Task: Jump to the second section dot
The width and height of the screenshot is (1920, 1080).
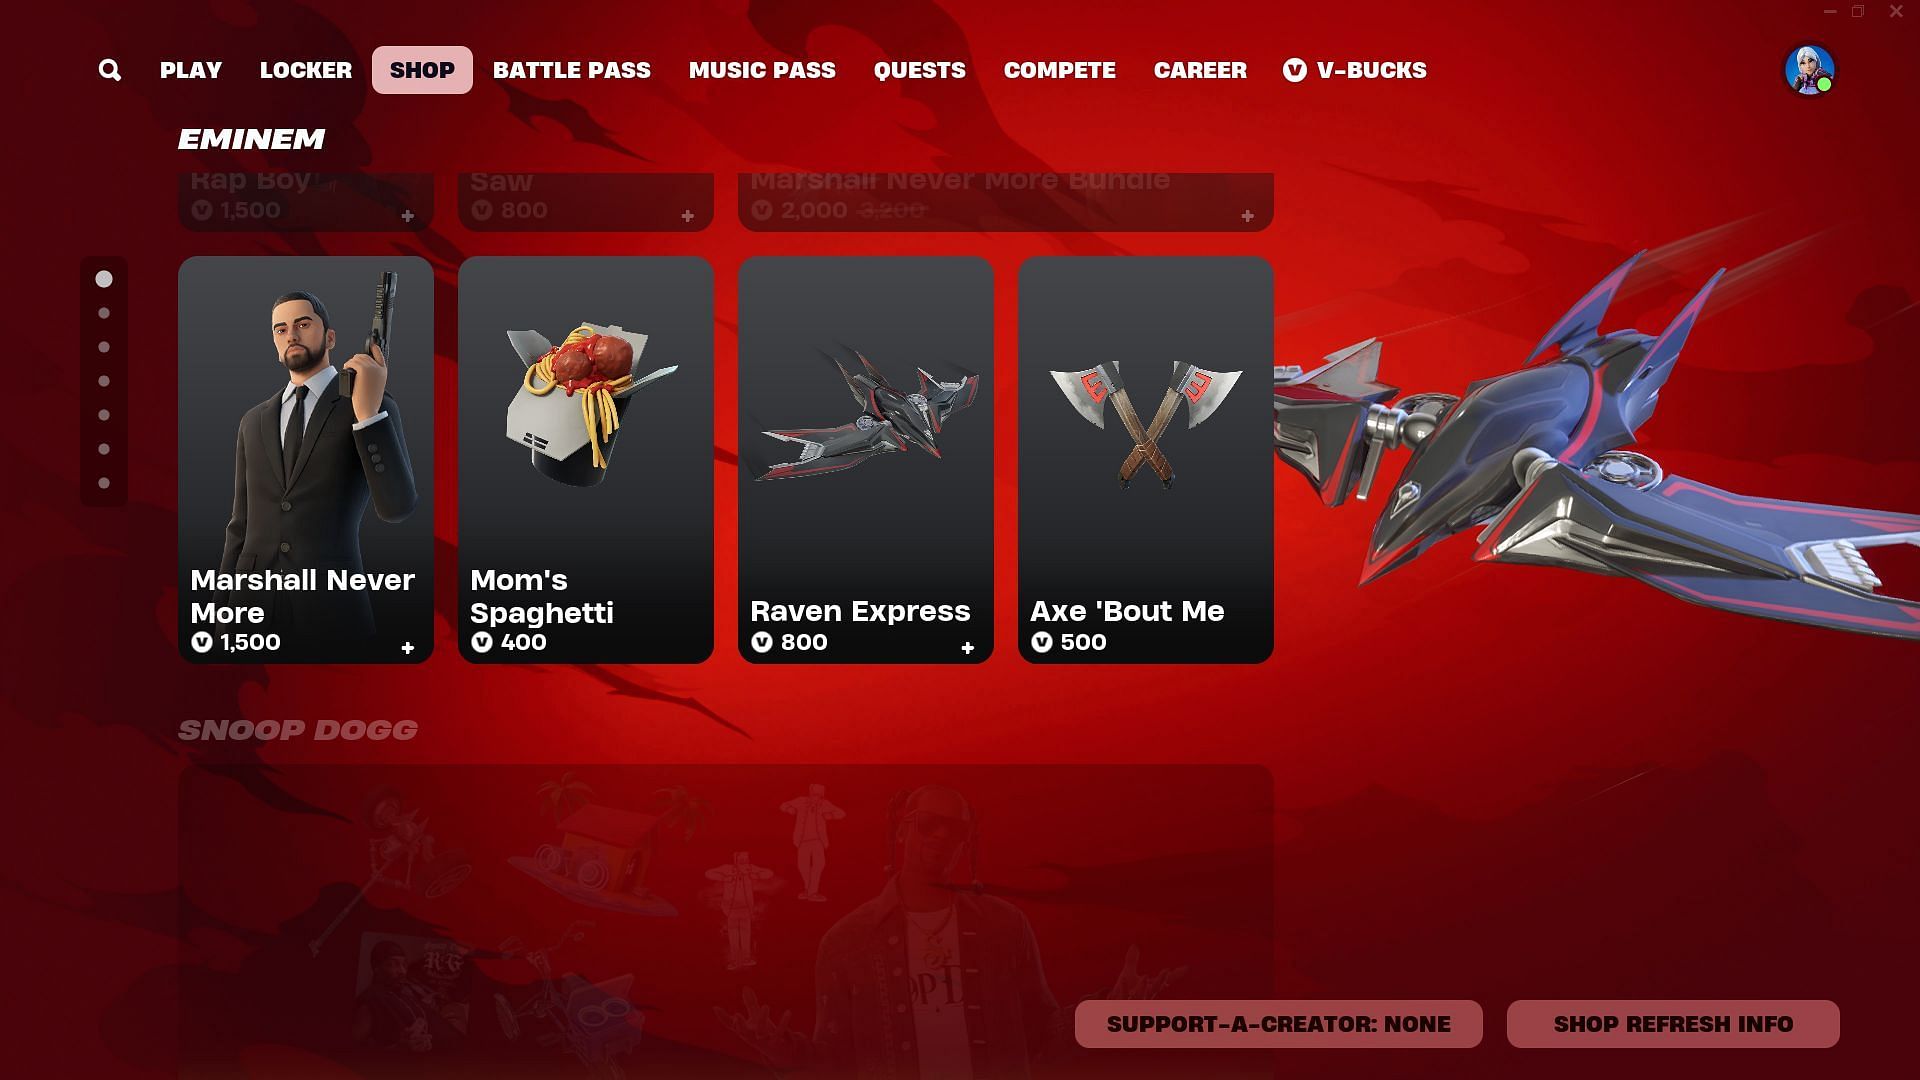Action: tap(104, 313)
